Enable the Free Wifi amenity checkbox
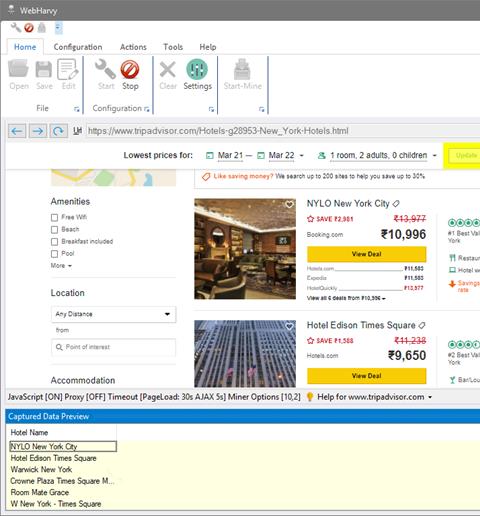 54,218
